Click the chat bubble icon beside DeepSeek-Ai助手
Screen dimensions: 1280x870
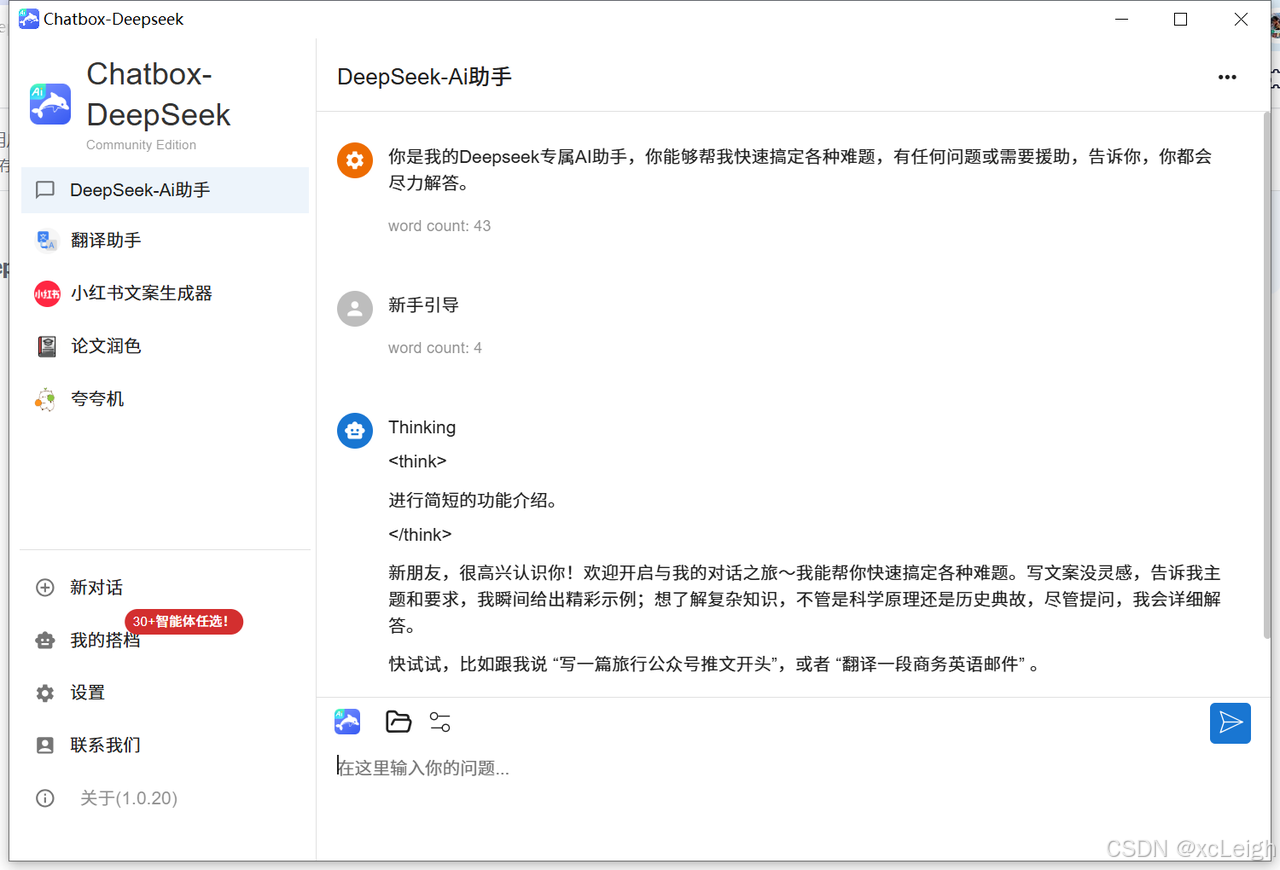click(x=45, y=190)
